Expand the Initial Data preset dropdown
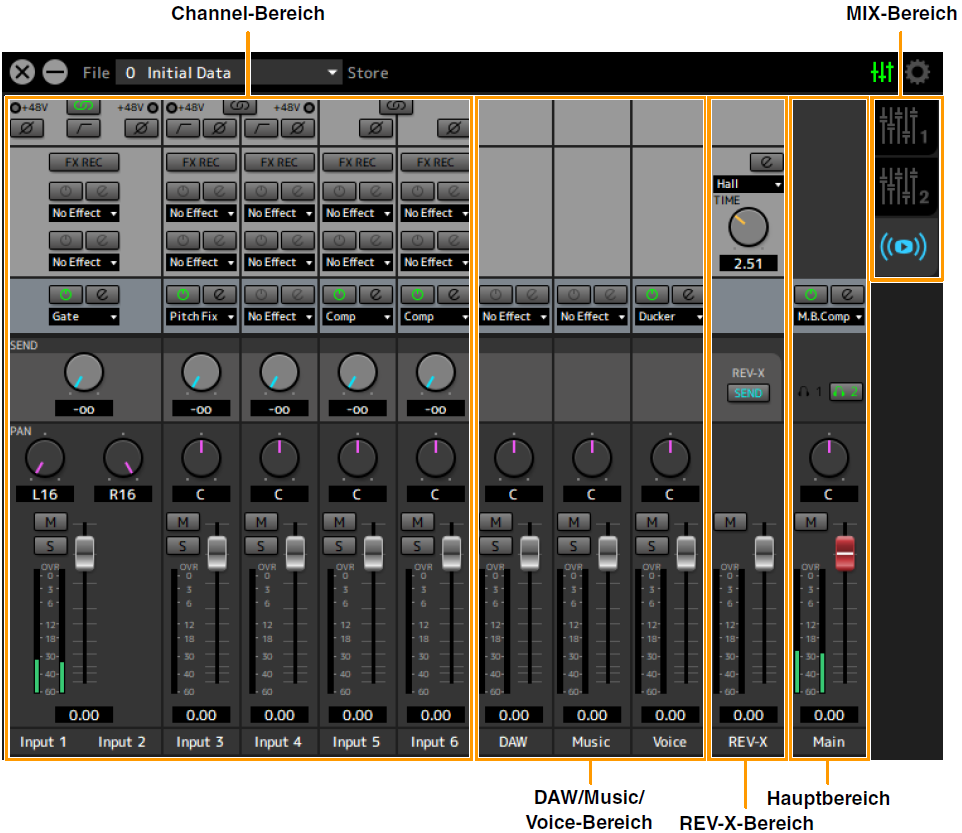This screenshot has width=962, height=833. [333, 73]
